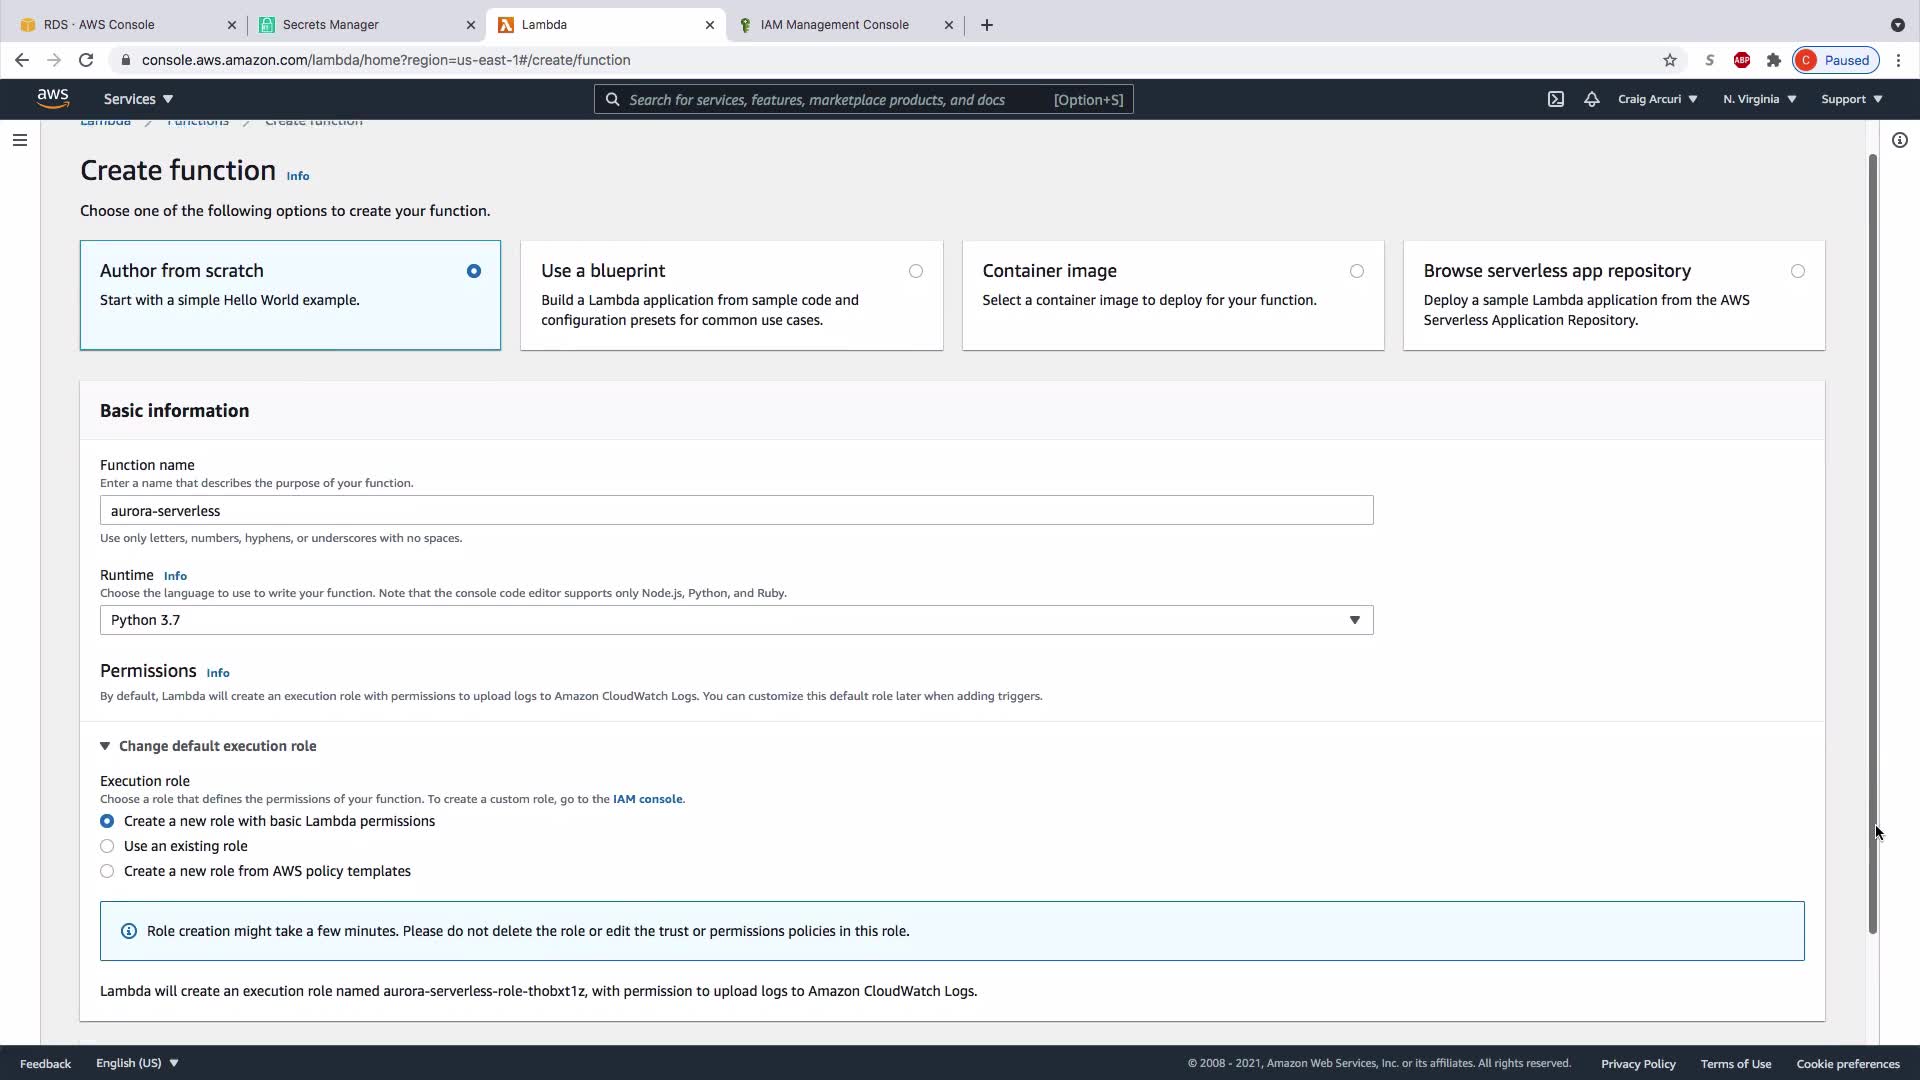1920x1080 pixels.
Task: Select the Container image option
Action: [x=1356, y=271]
